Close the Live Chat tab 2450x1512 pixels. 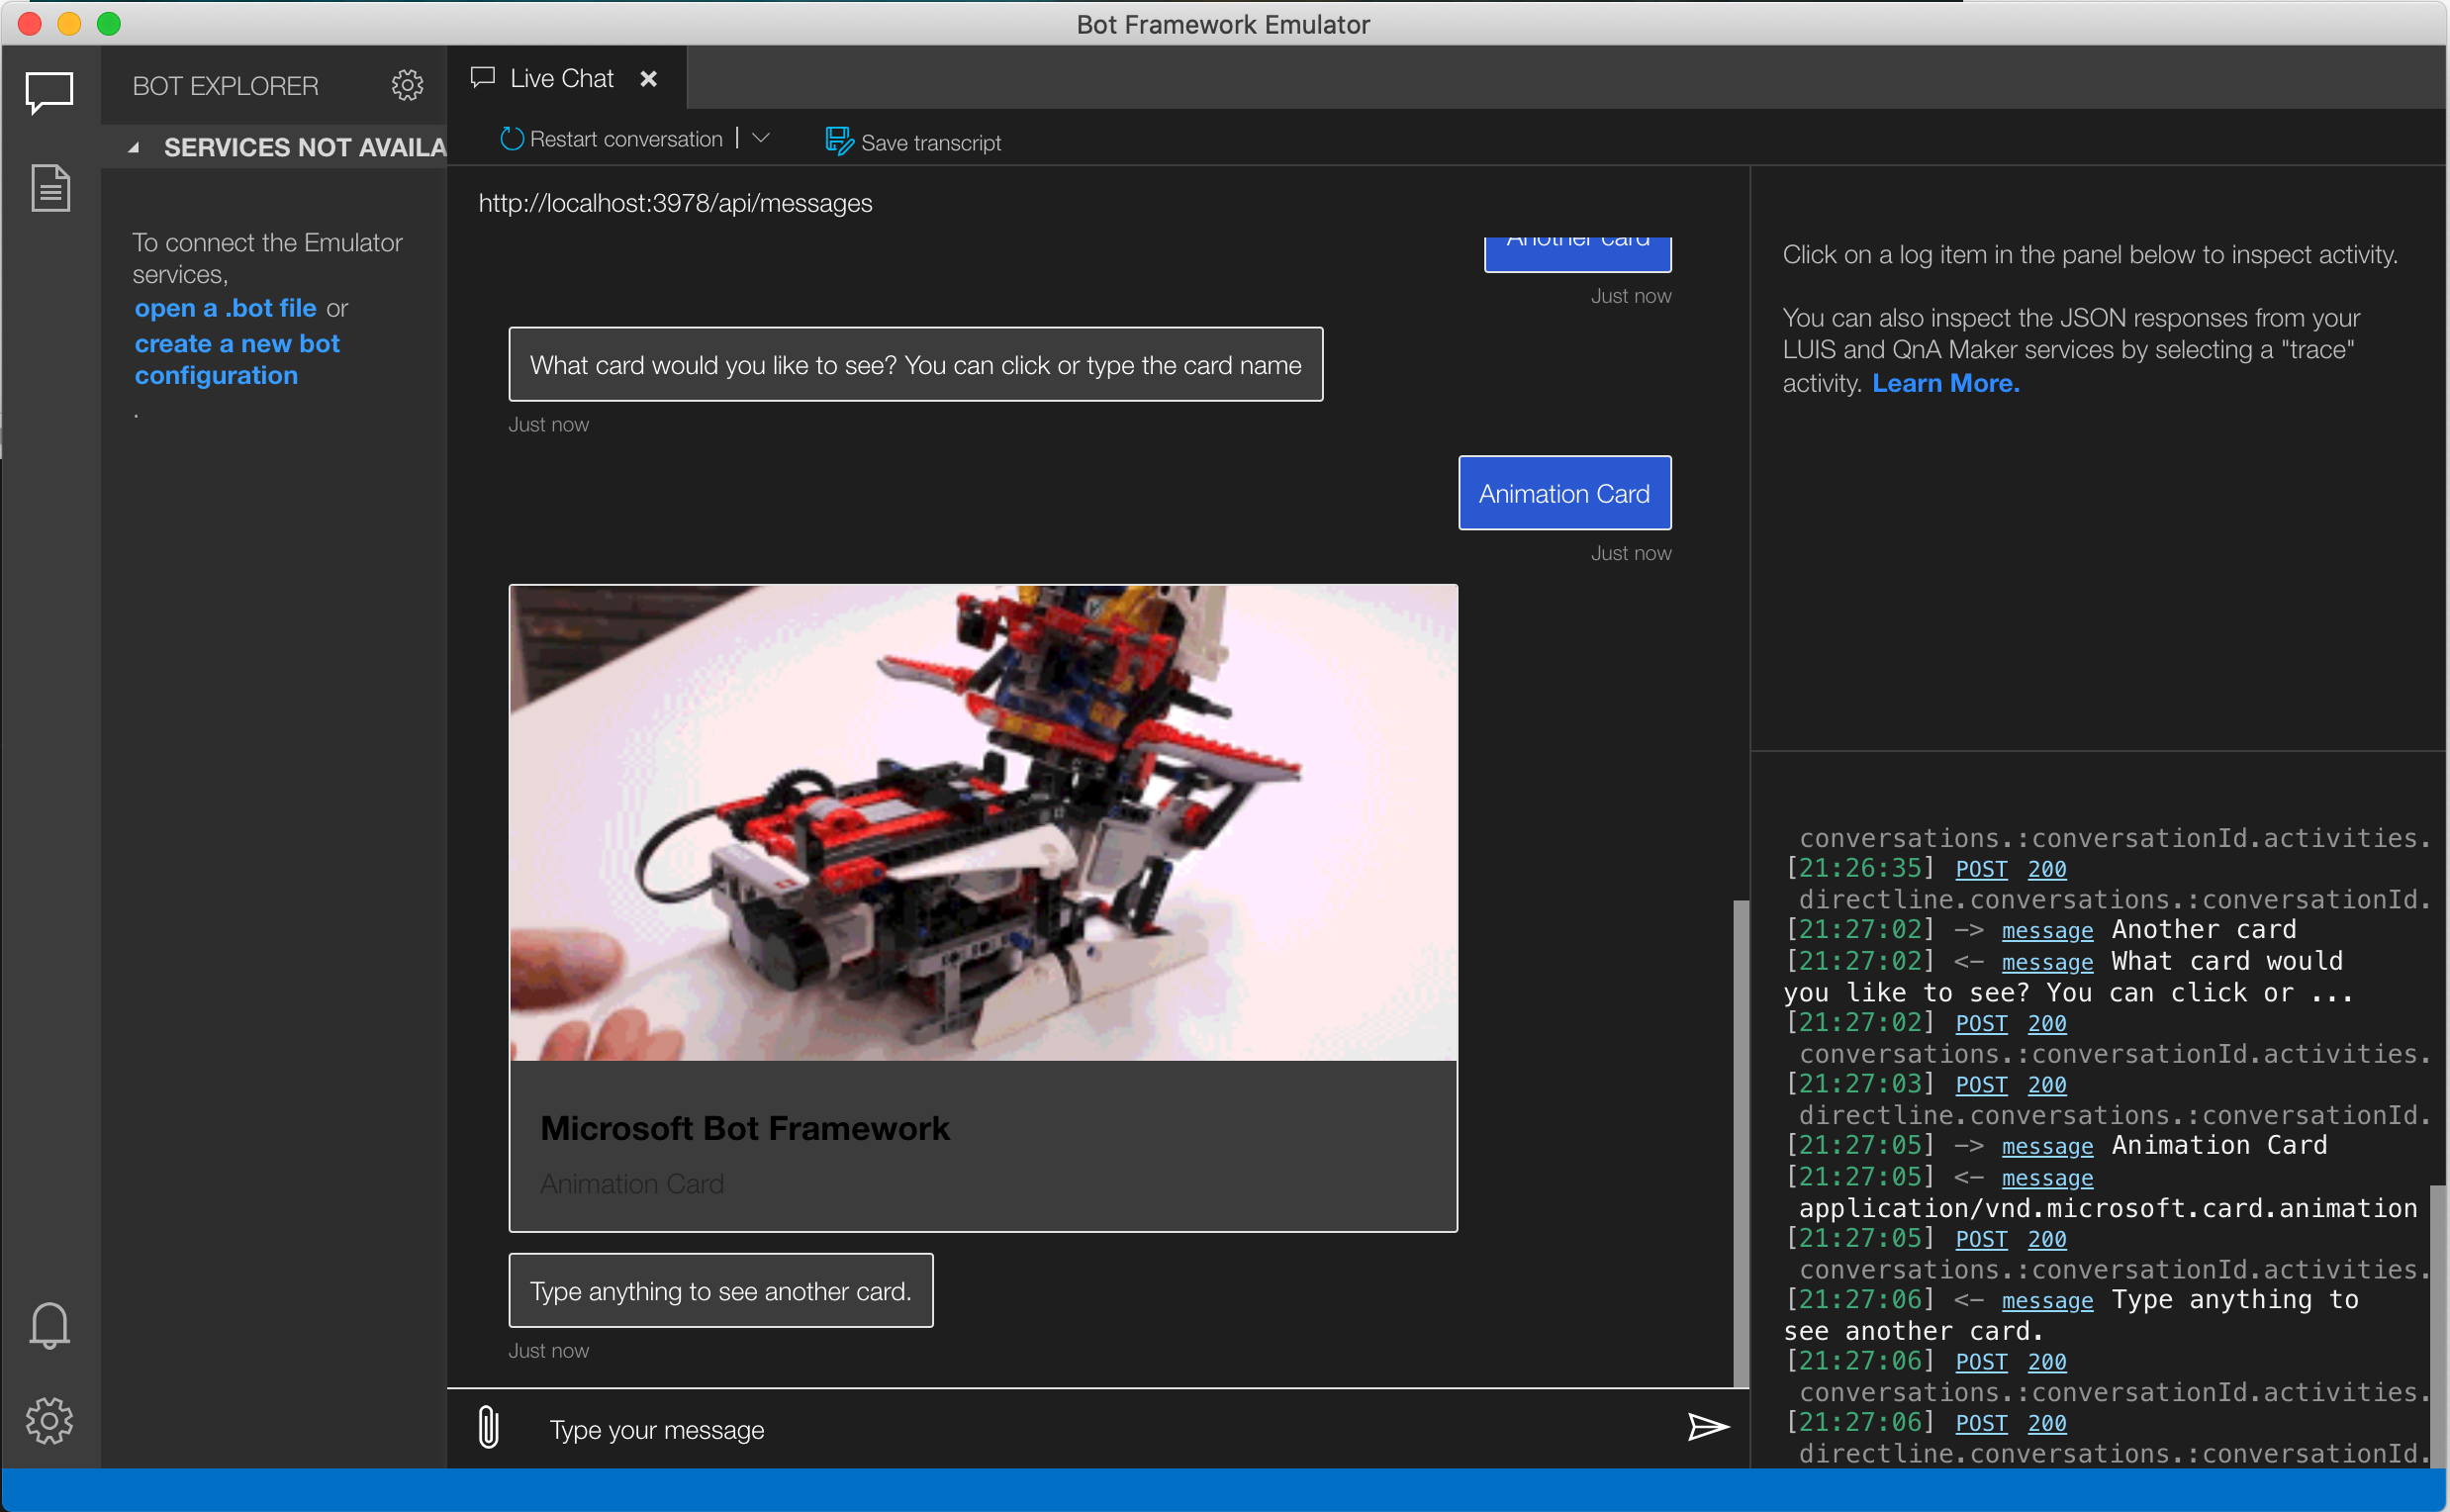[x=649, y=78]
